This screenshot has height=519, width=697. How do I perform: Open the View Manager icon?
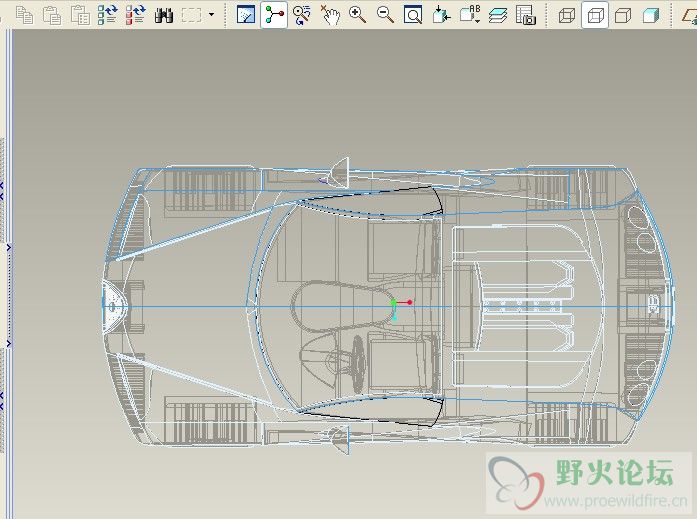(x=526, y=15)
